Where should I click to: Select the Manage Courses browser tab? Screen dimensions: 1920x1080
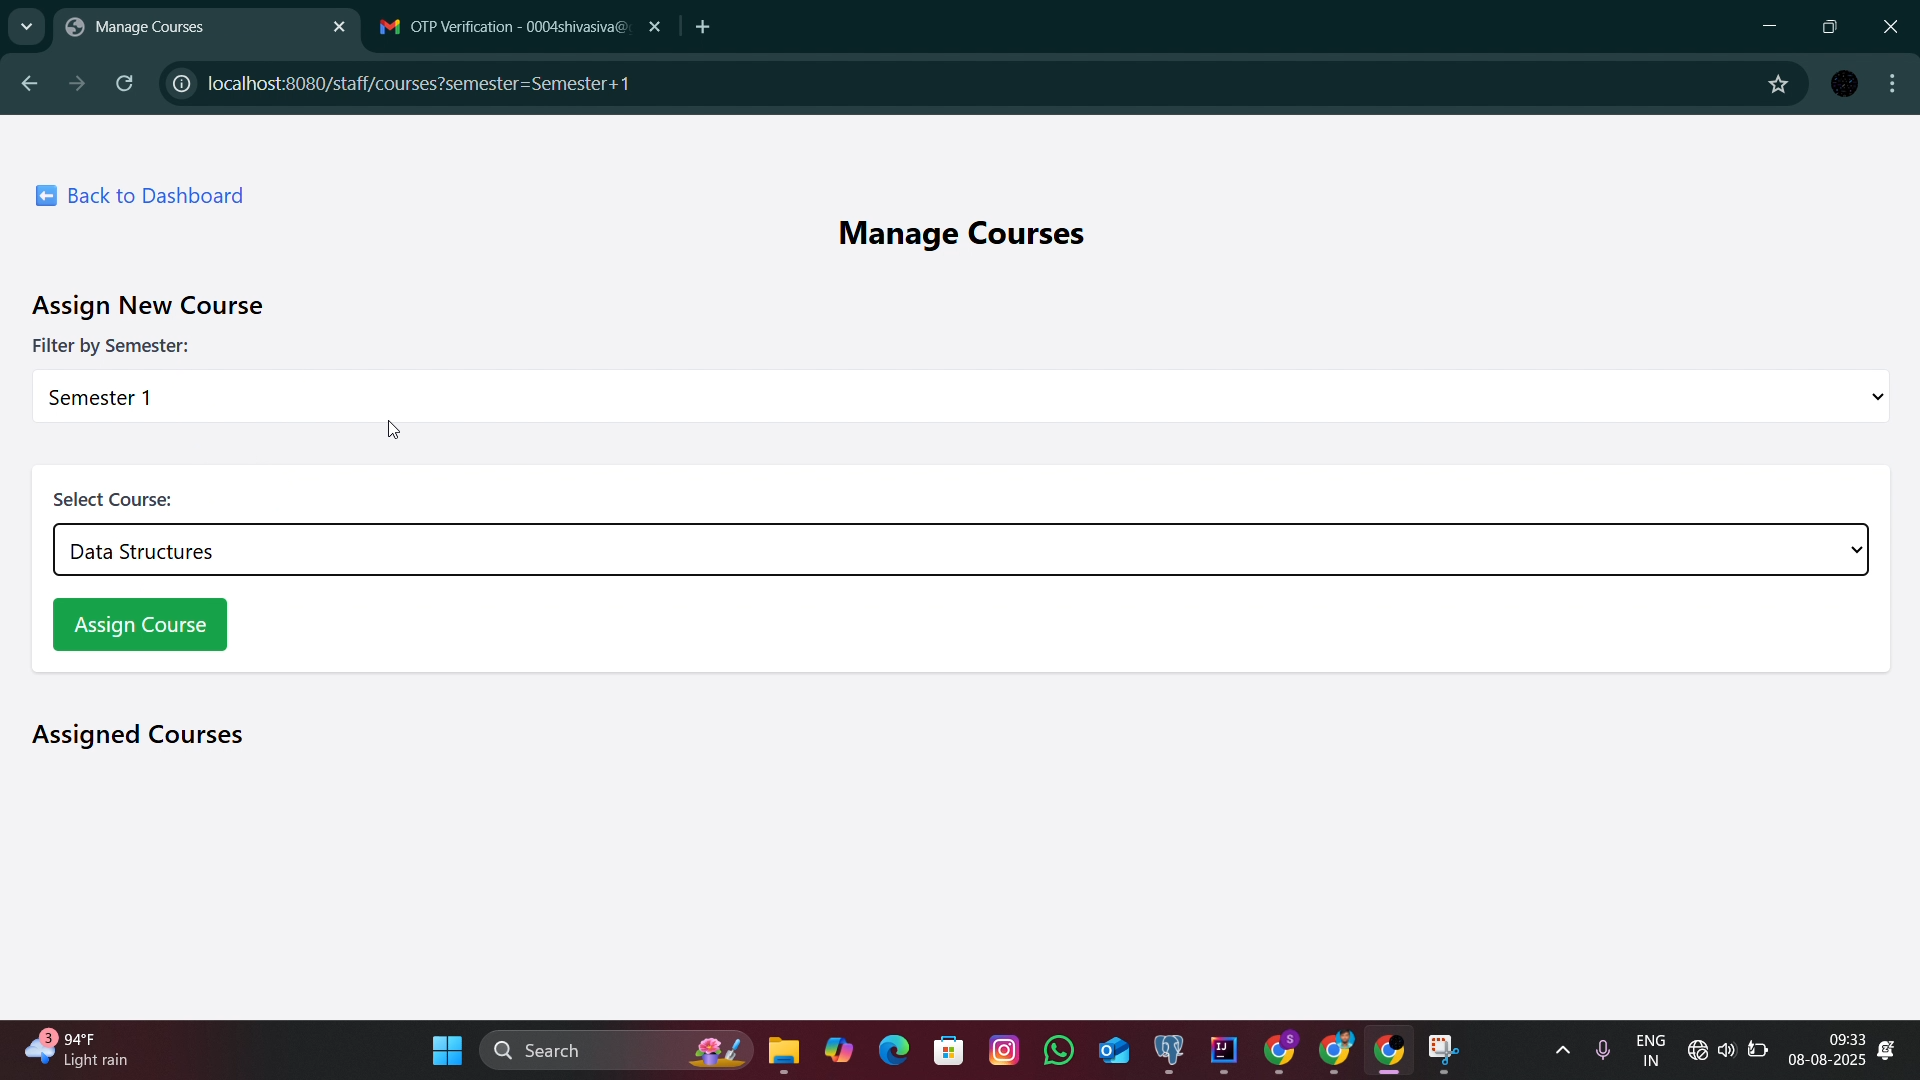point(200,27)
